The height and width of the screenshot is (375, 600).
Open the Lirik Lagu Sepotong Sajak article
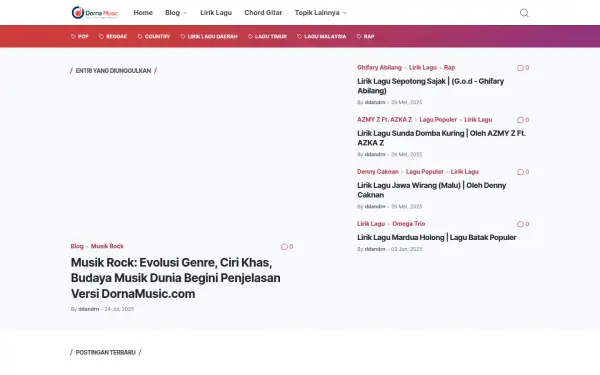click(x=430, y=86)
